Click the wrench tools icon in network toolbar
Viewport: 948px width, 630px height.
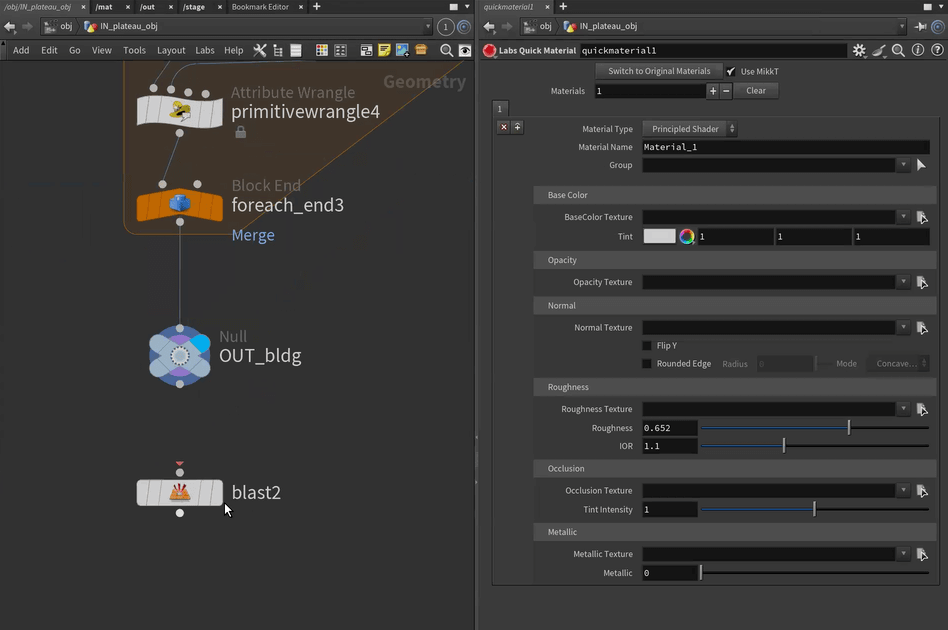[260, 50]
